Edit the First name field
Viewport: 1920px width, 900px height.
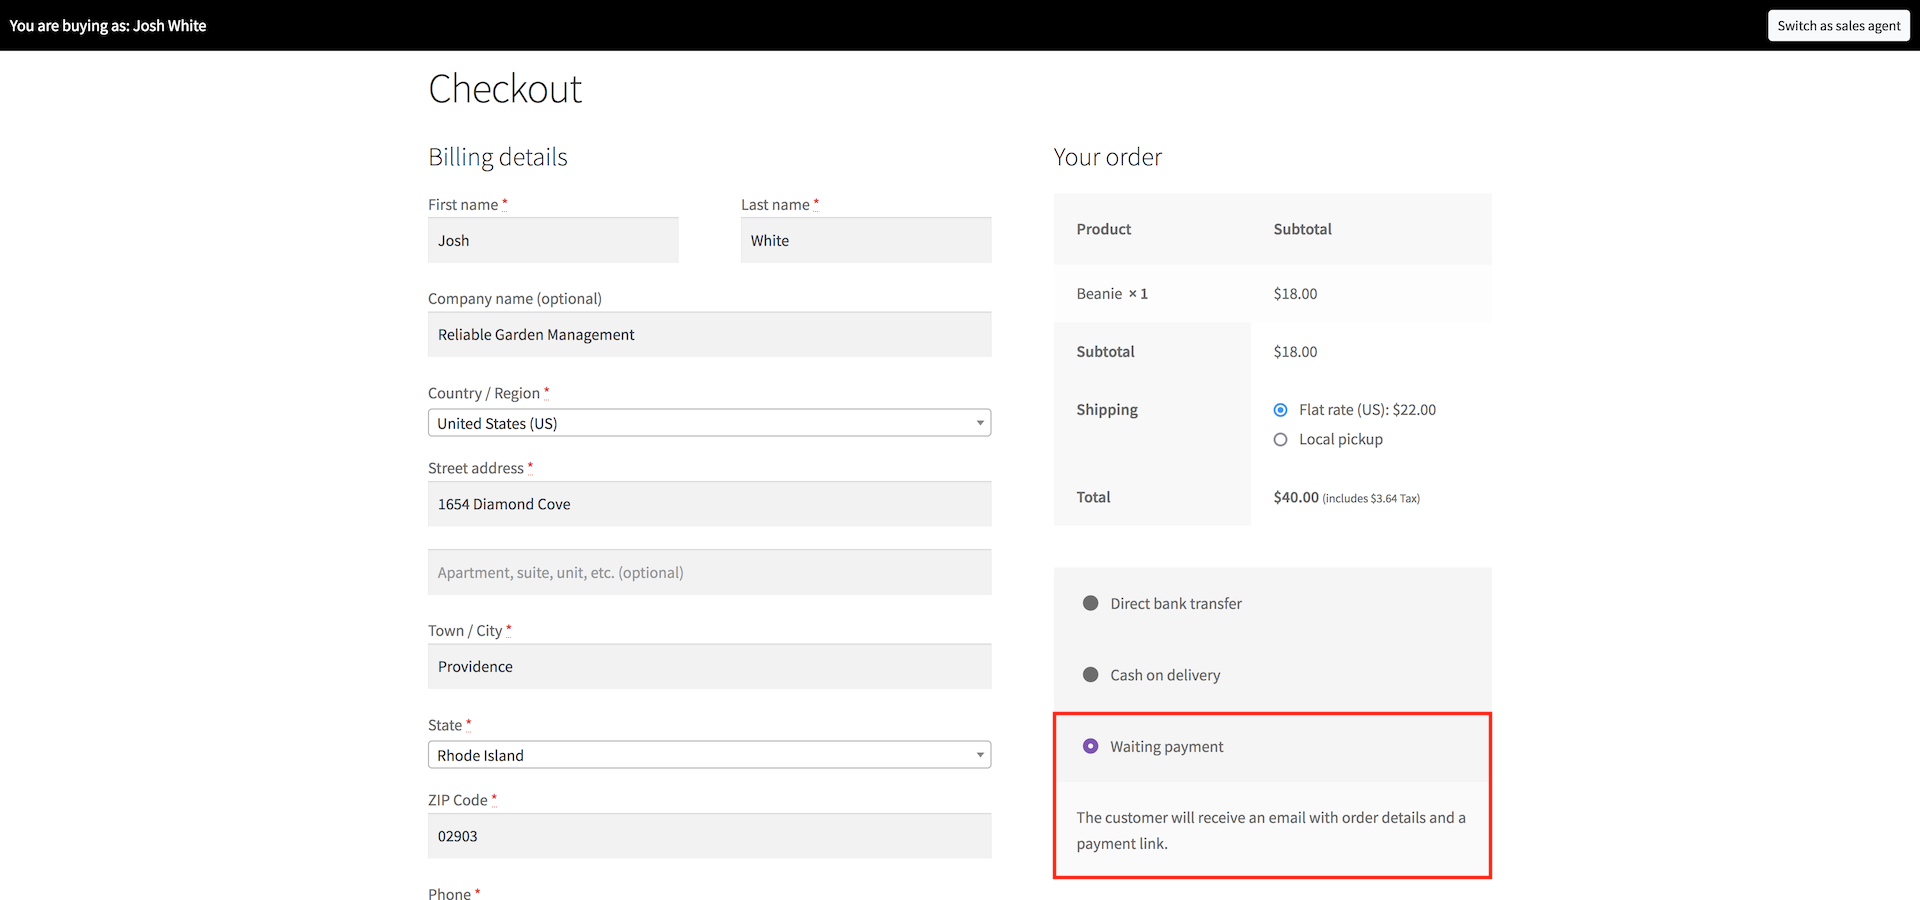(553, 241)
